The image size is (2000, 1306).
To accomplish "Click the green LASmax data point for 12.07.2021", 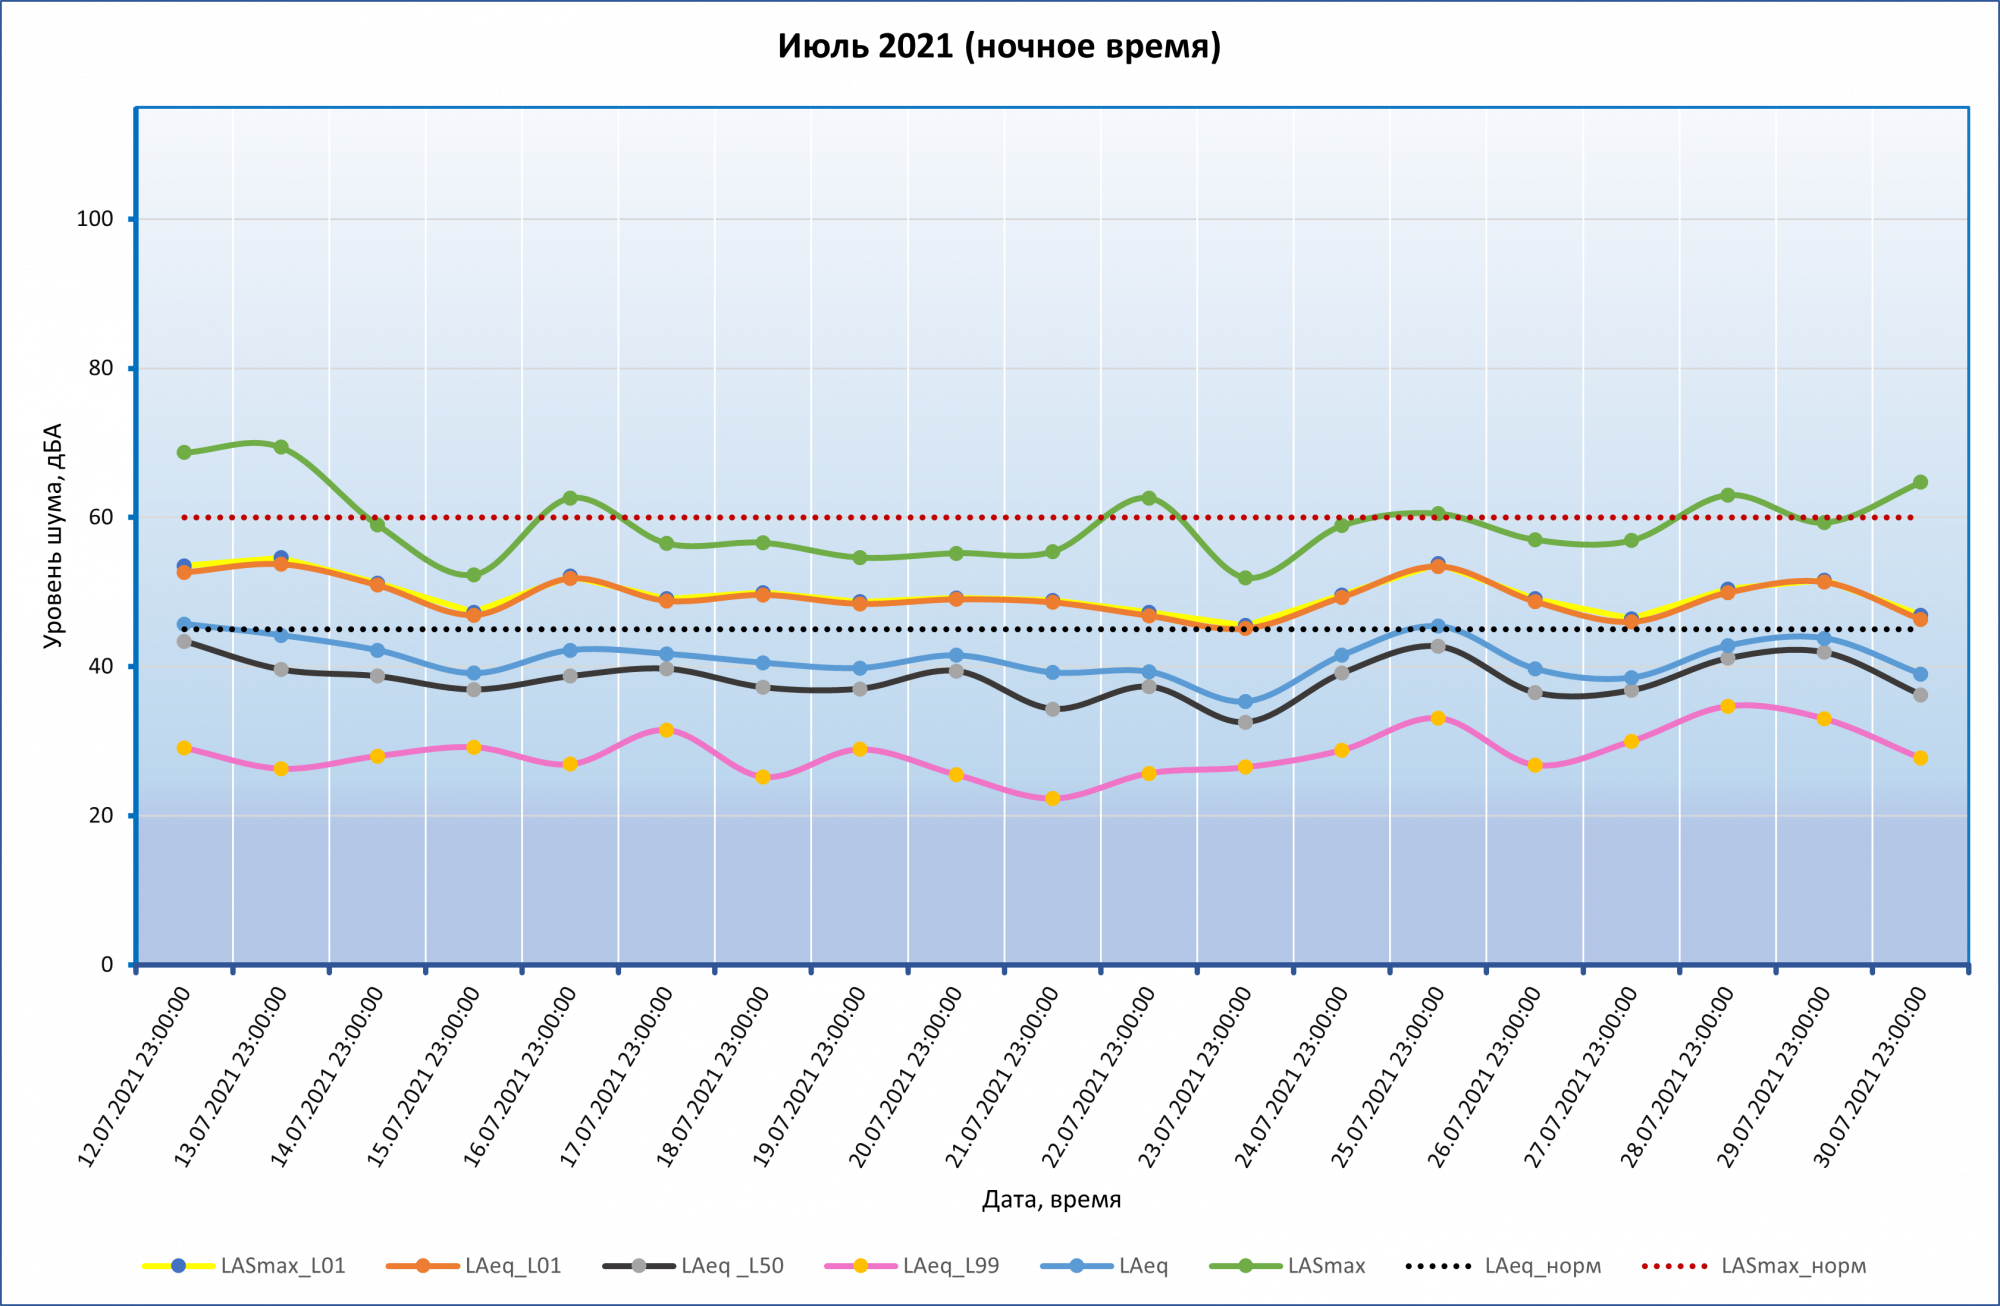I will click(x=184, y=452).
